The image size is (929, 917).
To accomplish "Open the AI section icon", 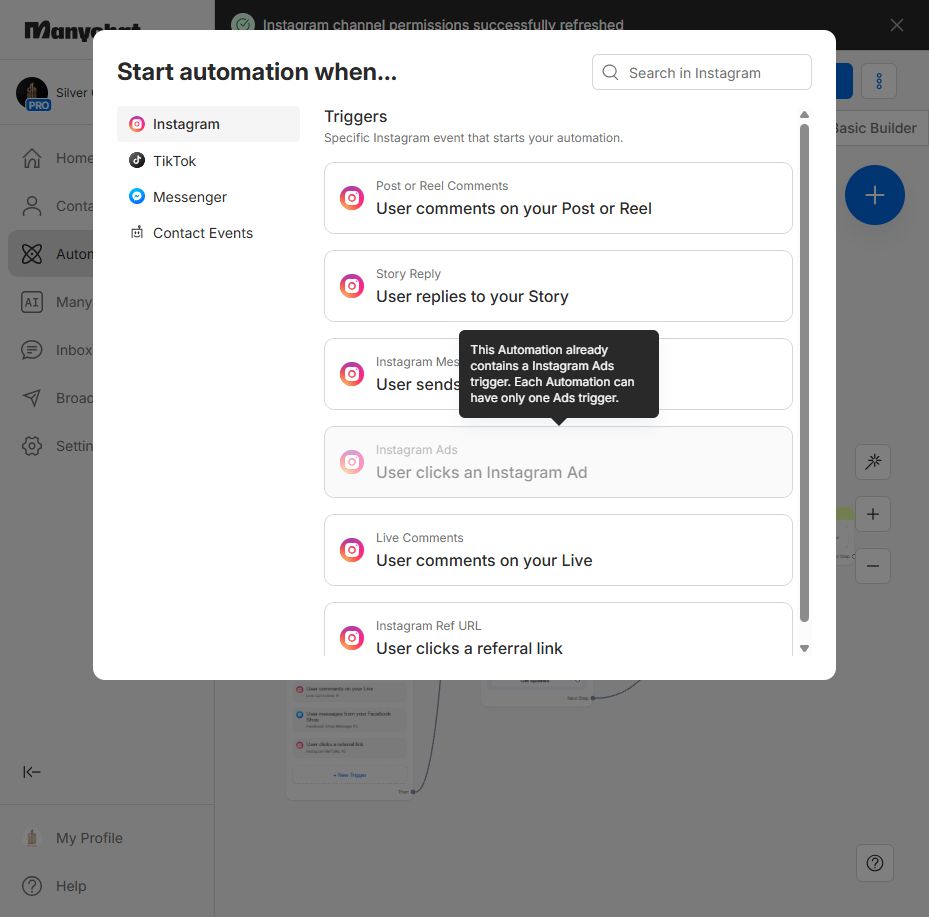I will [32, 302].
